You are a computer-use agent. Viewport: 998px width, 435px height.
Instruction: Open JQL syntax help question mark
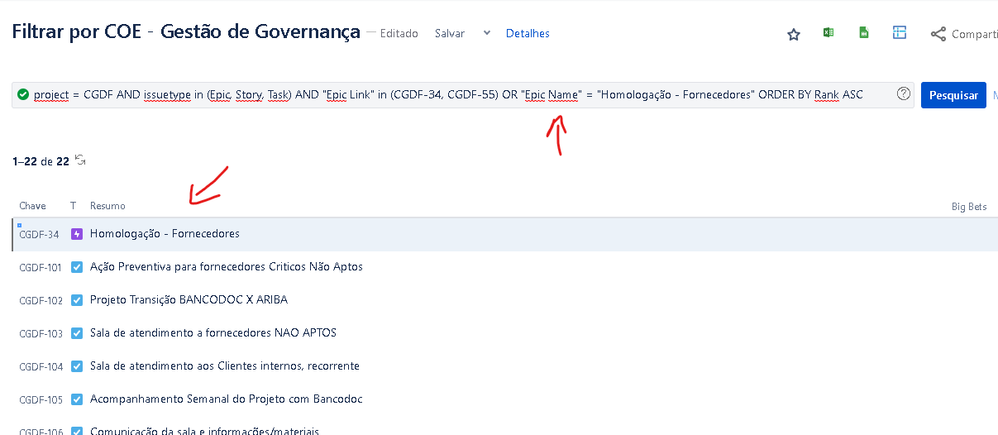tap(903, 94)
